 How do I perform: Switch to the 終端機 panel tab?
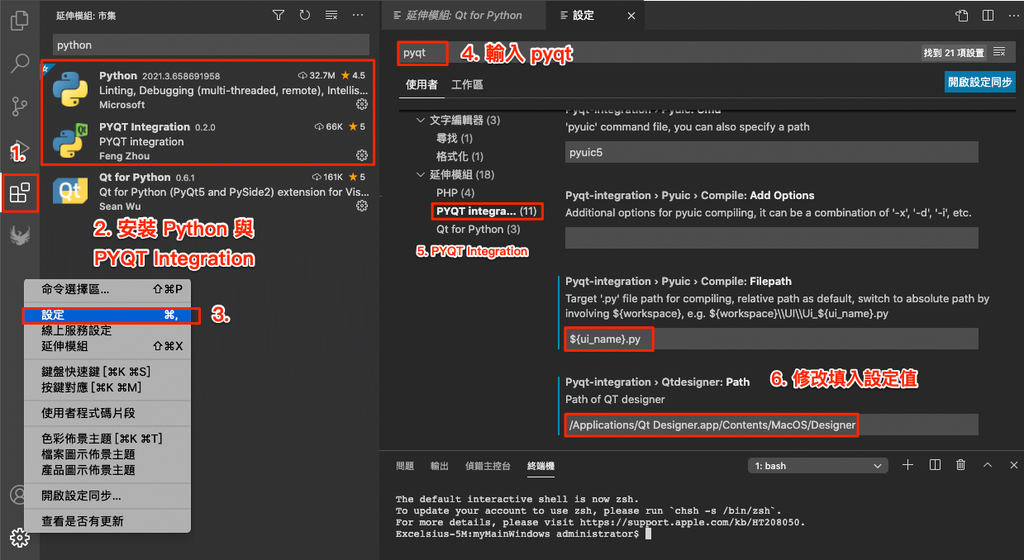click(x=541, y=466)
